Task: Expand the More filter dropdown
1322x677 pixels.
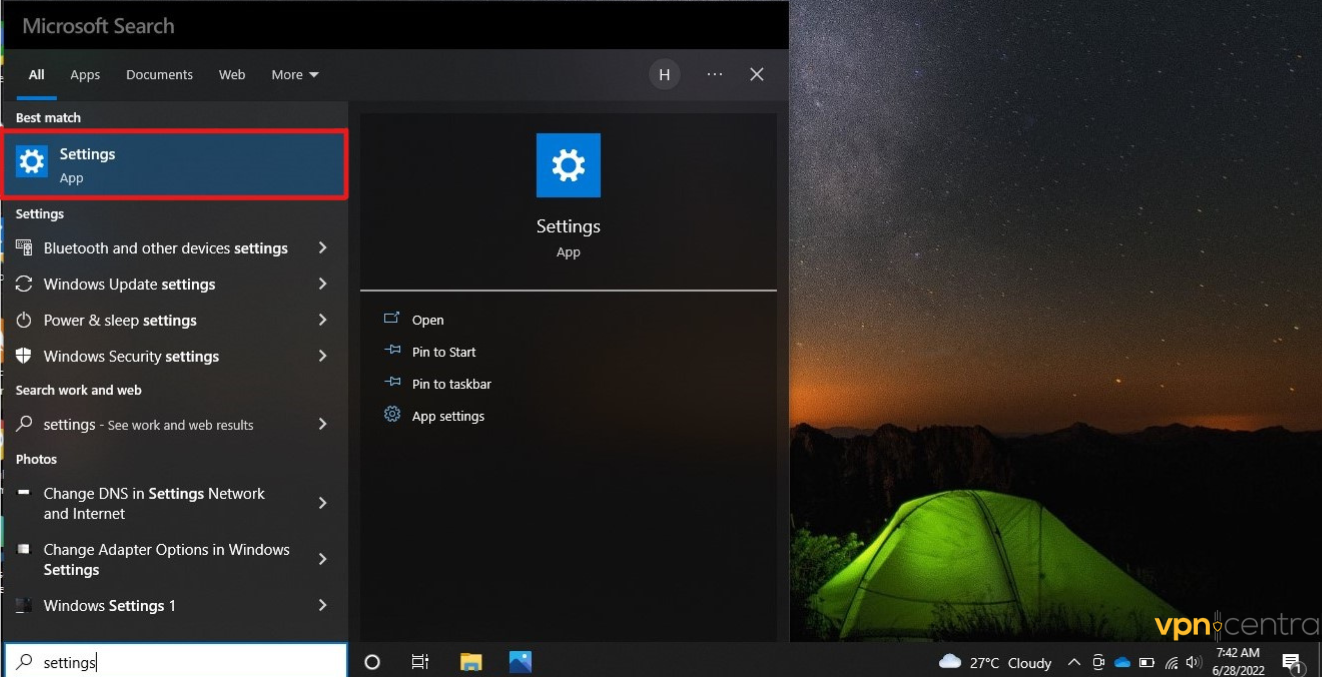Action: pos(294,74)
